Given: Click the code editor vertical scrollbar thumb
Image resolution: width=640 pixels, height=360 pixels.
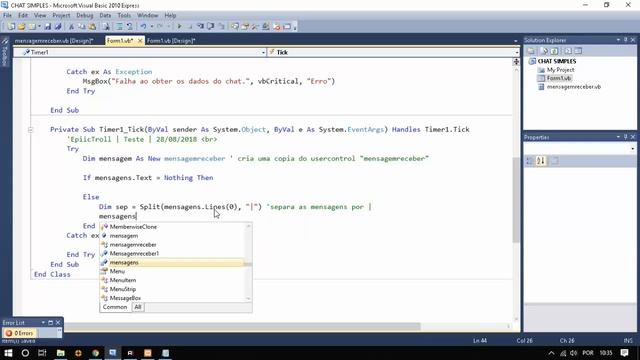Looking at the screenshot, I should pos(516,199).
